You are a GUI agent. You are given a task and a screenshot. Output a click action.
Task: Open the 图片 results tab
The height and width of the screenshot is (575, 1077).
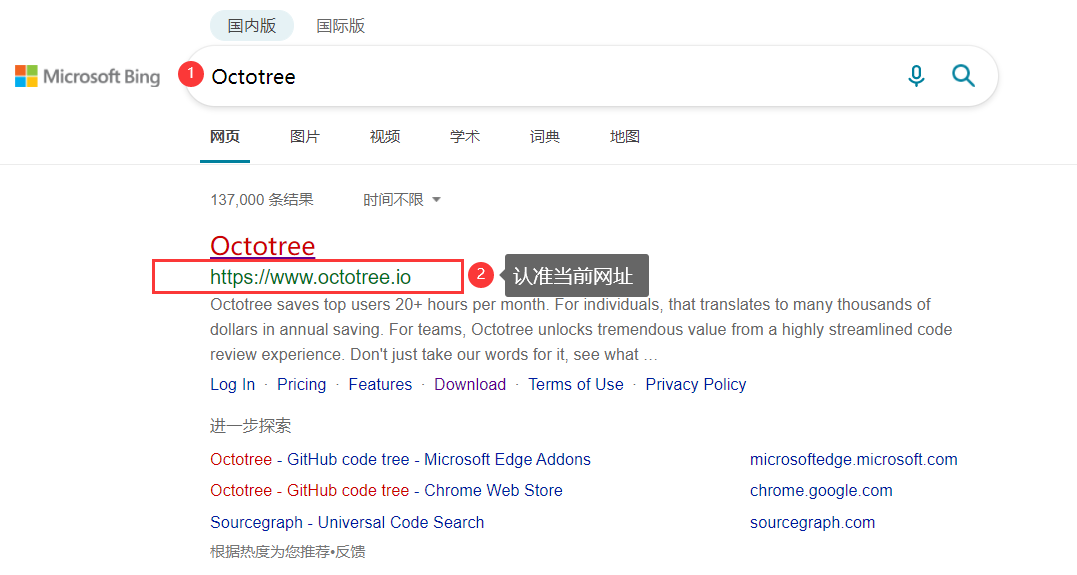(305, 137)
